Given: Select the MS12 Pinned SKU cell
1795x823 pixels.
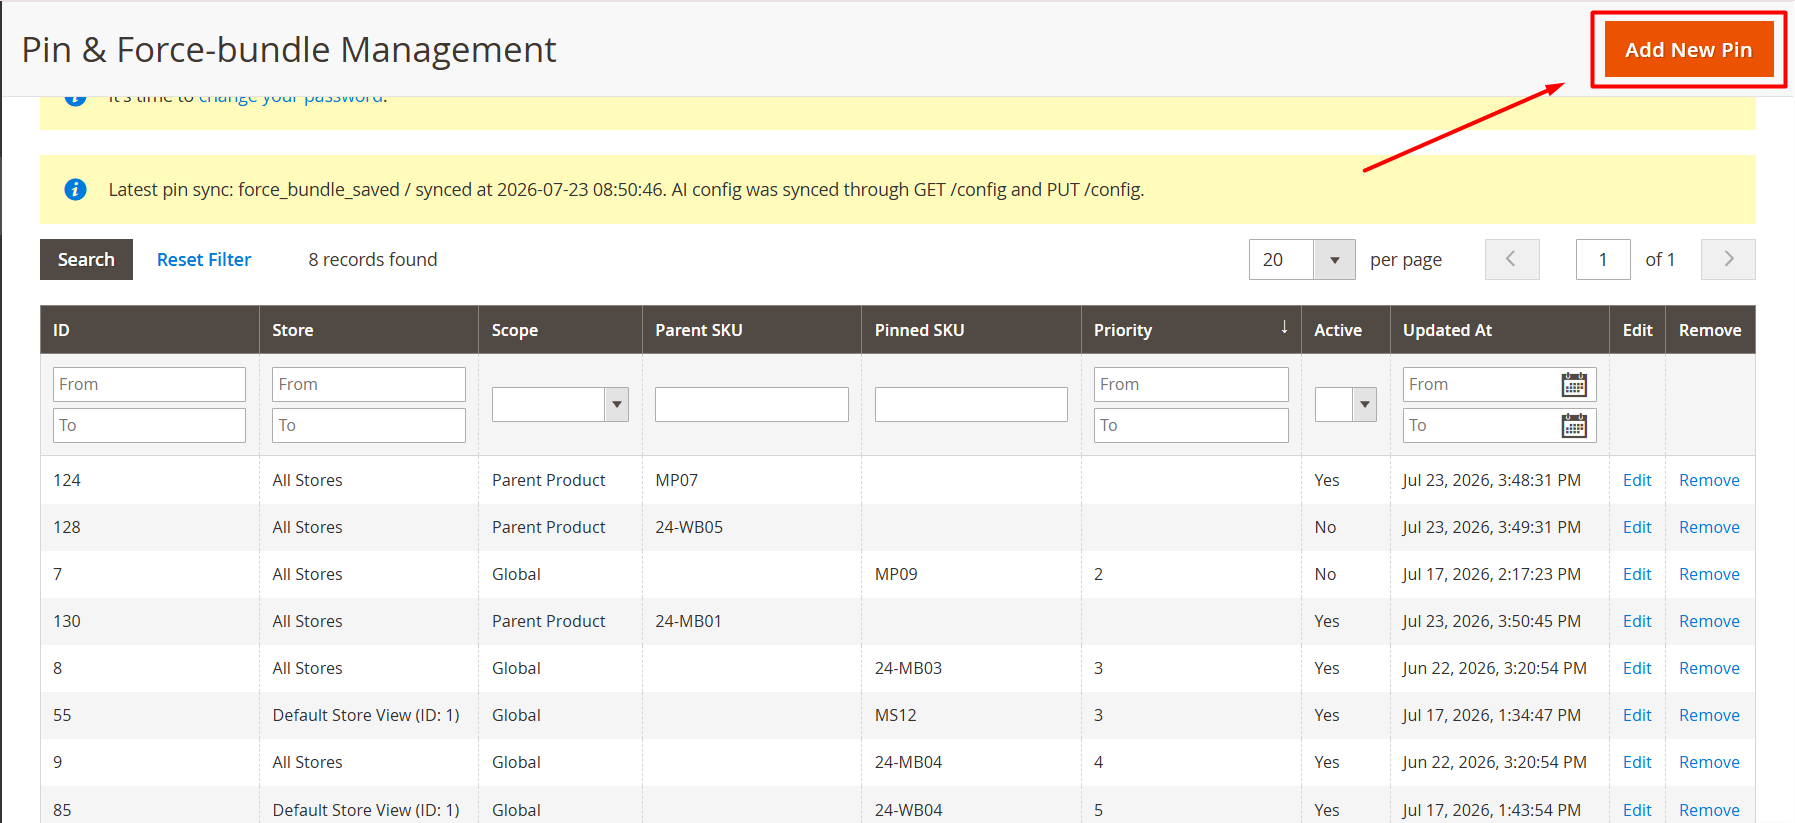Looking at the screenshot, I should 971,716.
